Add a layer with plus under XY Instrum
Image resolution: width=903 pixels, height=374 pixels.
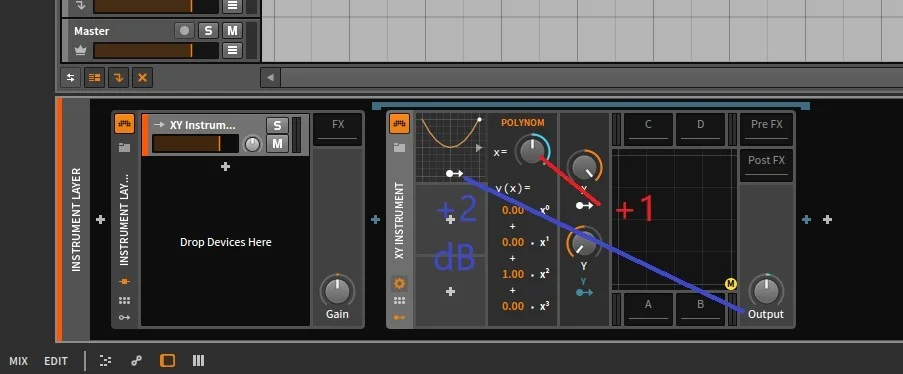click(225, 166)
